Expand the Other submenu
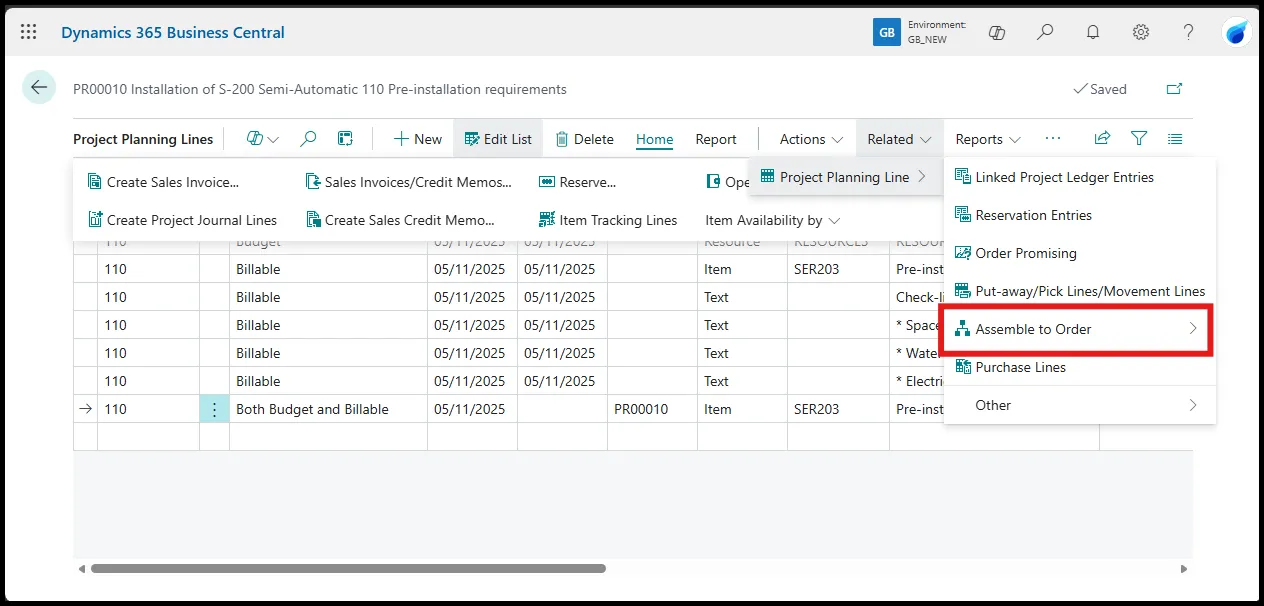Screen dimensions: 1264x606 pos(1079,405)
